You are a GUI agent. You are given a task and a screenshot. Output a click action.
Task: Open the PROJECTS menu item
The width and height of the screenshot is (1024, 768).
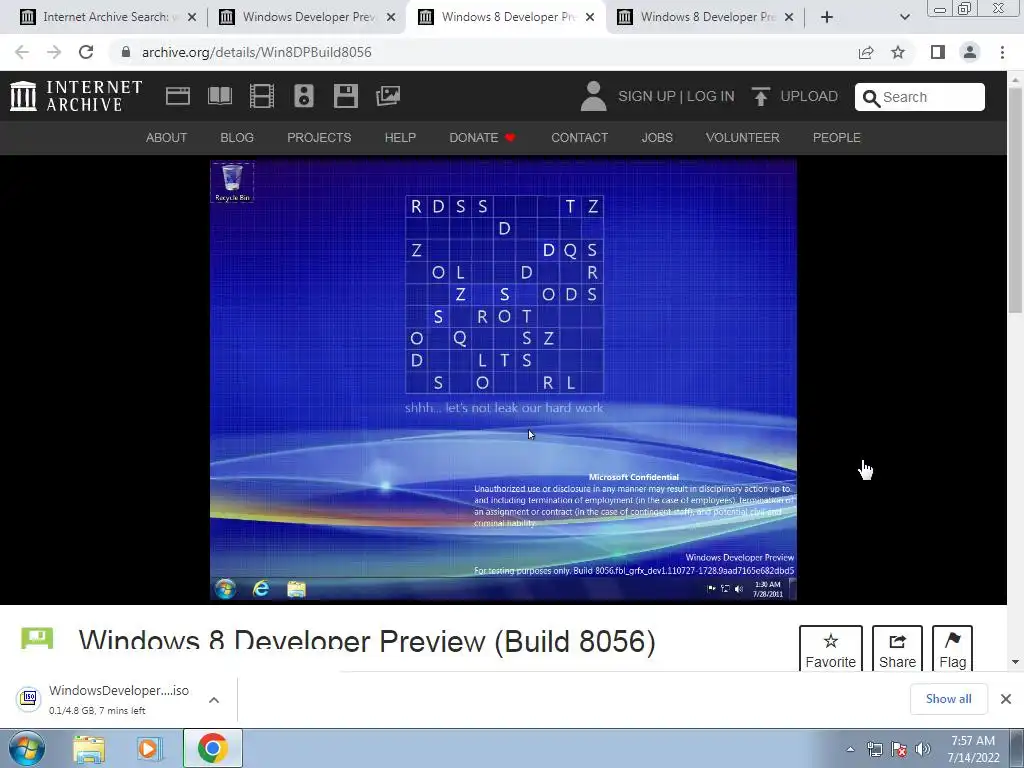click(319, 138)
